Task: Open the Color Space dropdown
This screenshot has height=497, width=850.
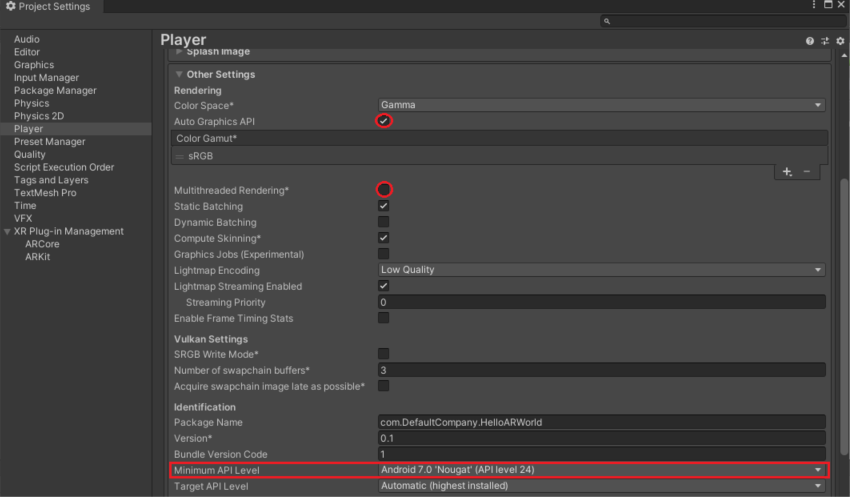Action: click(601, 105)
